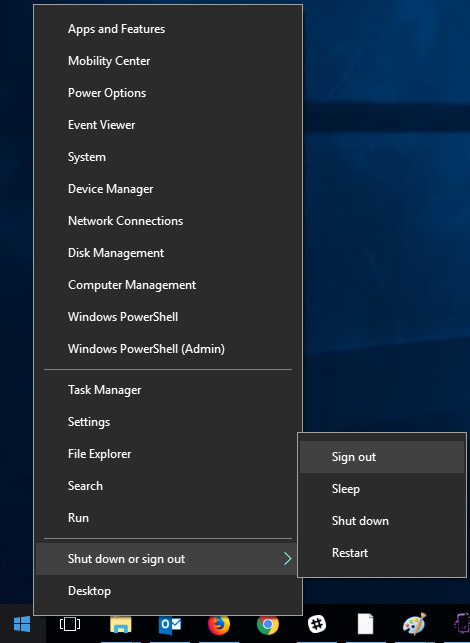Open Device Manager from the menu
Viewport: 470px width, 643px height.
[x=168, y=189]
